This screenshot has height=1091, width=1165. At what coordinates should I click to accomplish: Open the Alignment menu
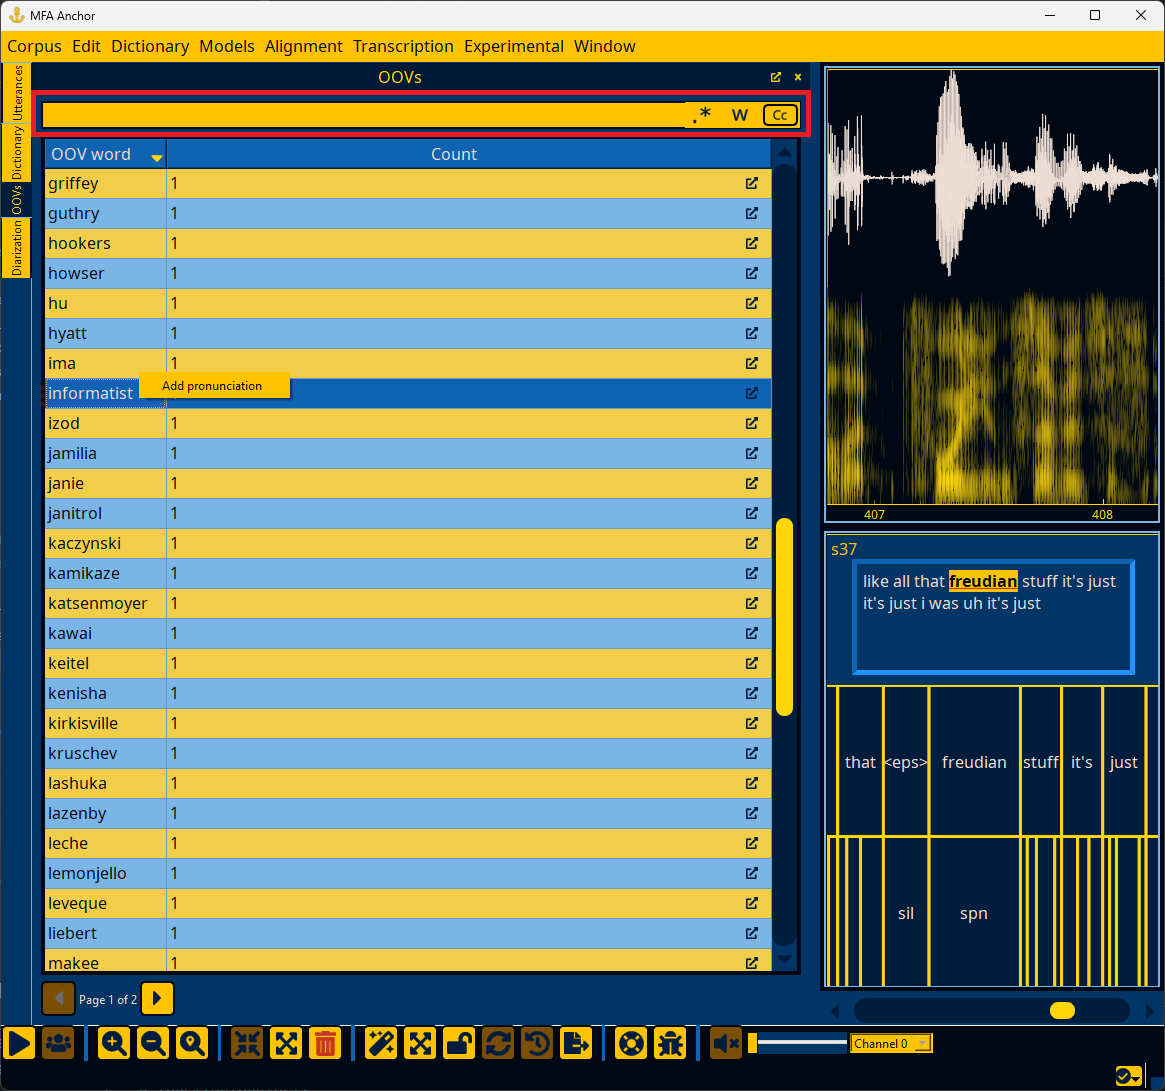[304, 46]
